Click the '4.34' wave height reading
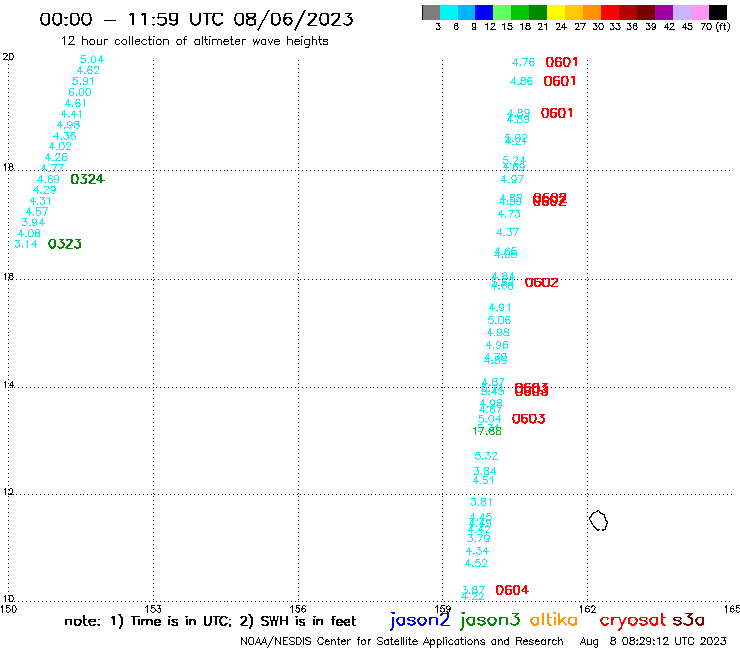Viewport: 740px width, 650px height. 478,551
